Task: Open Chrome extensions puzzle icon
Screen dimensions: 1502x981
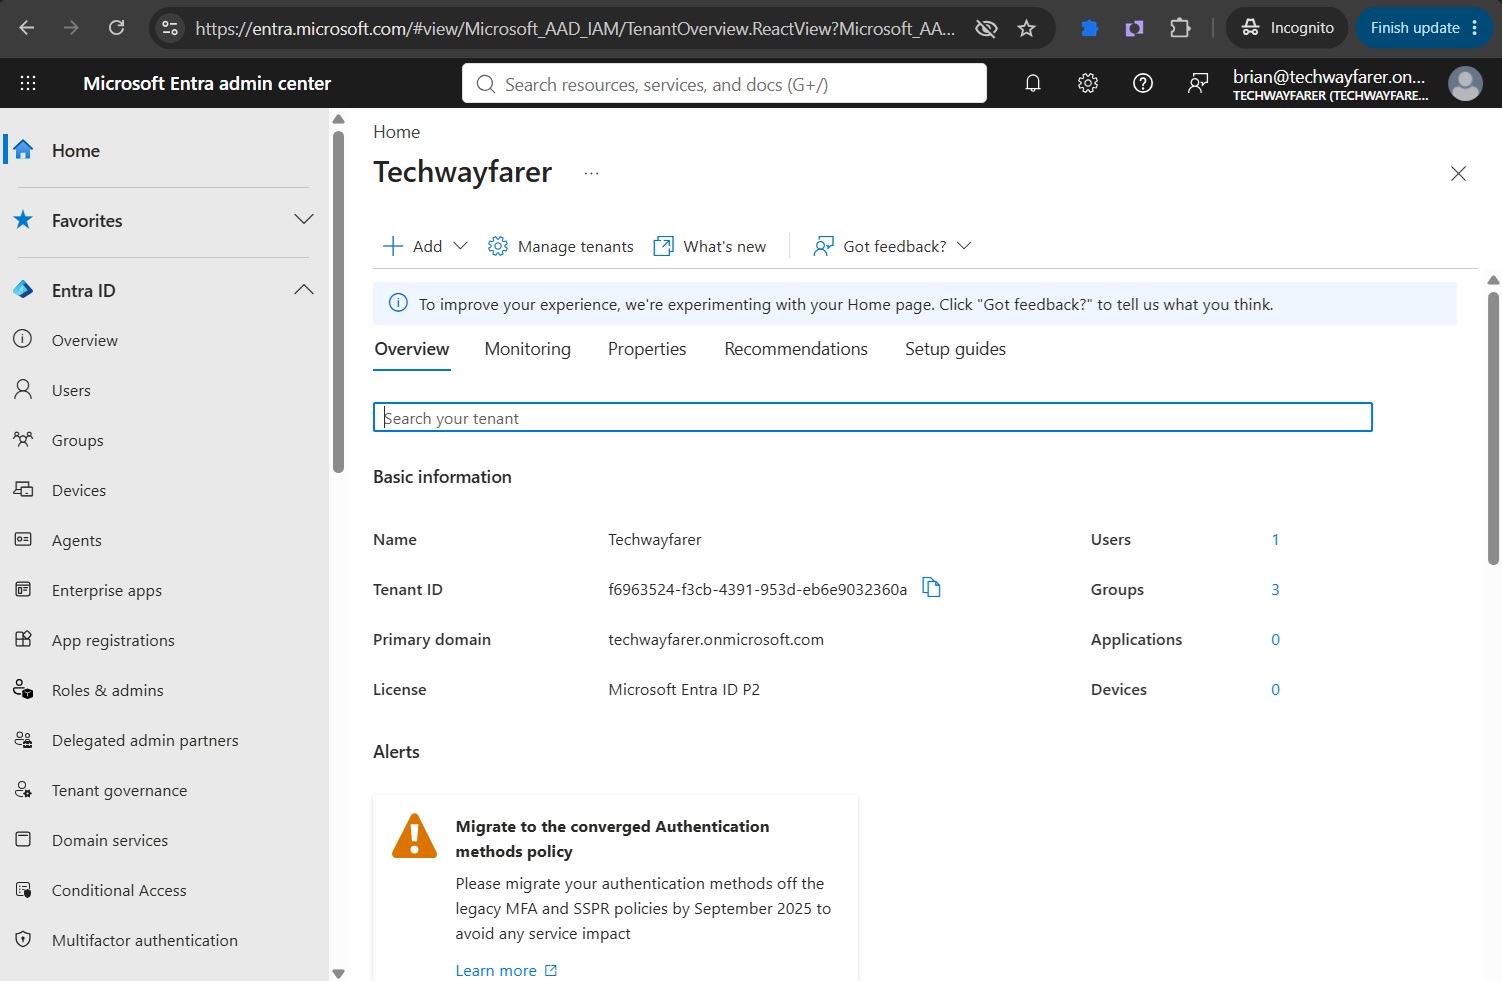Action: coord(1180,28)
